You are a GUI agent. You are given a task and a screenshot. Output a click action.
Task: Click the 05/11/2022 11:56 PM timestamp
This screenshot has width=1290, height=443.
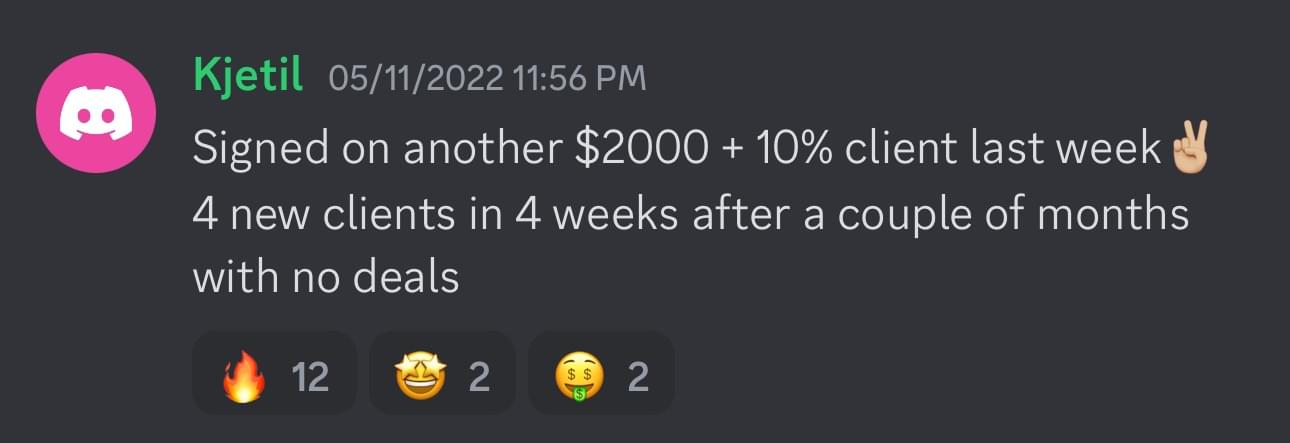point(487,79)
